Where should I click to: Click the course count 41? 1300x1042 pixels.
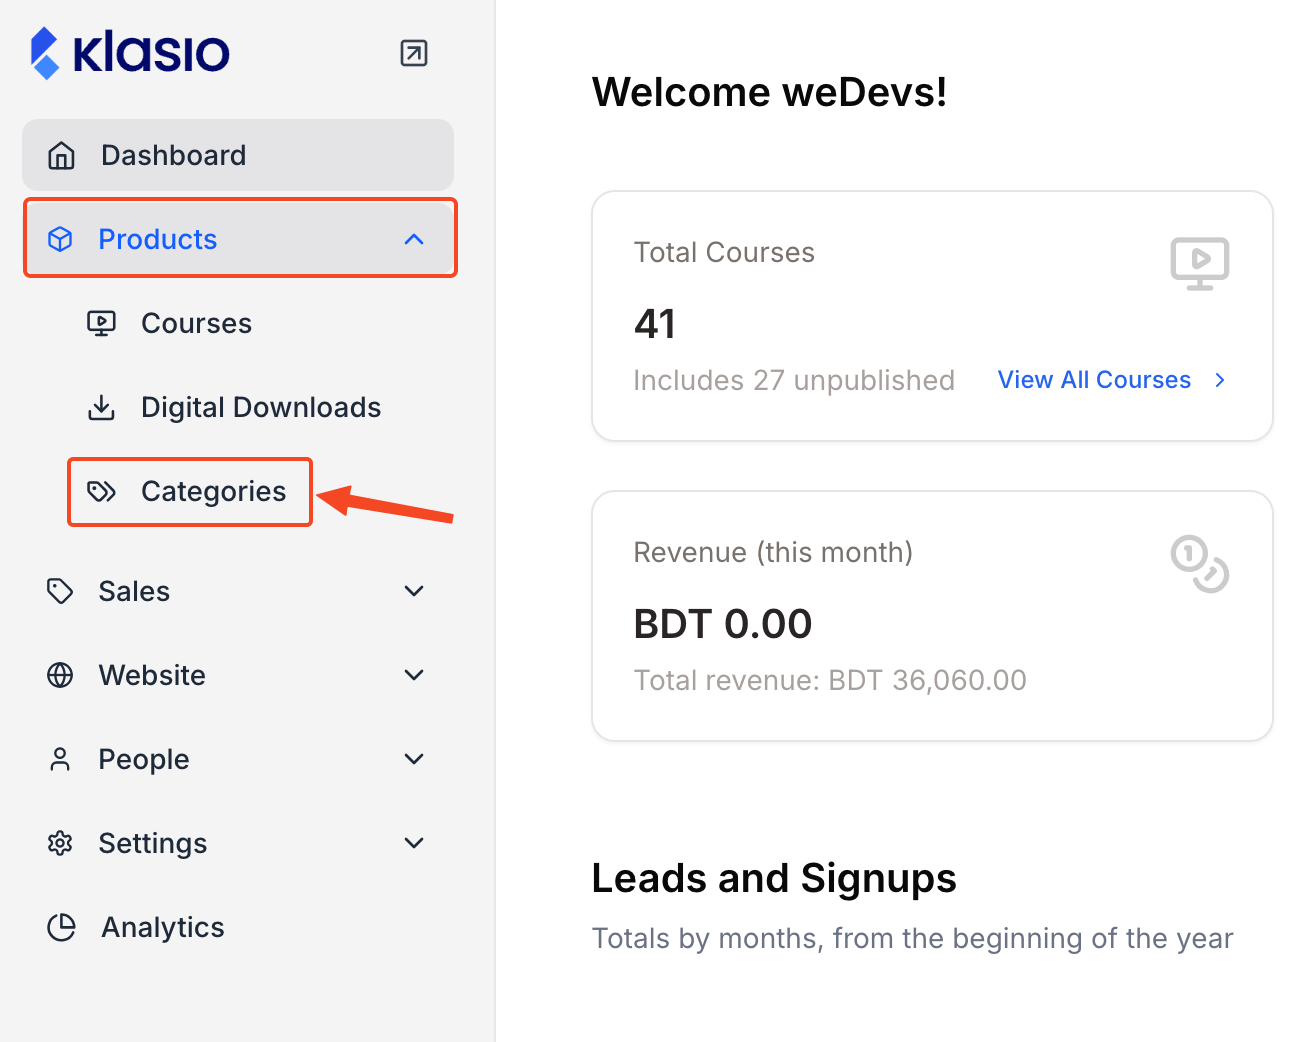655,323
